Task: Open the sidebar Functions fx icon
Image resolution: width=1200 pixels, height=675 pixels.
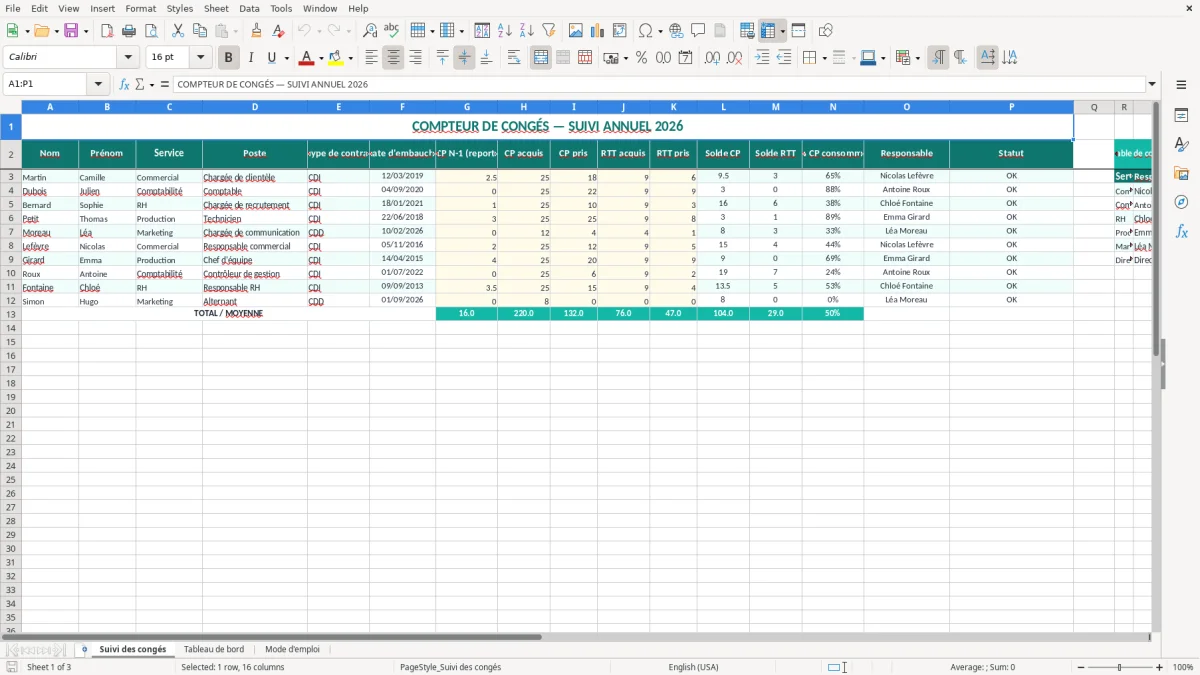Action: (1181, 231)
